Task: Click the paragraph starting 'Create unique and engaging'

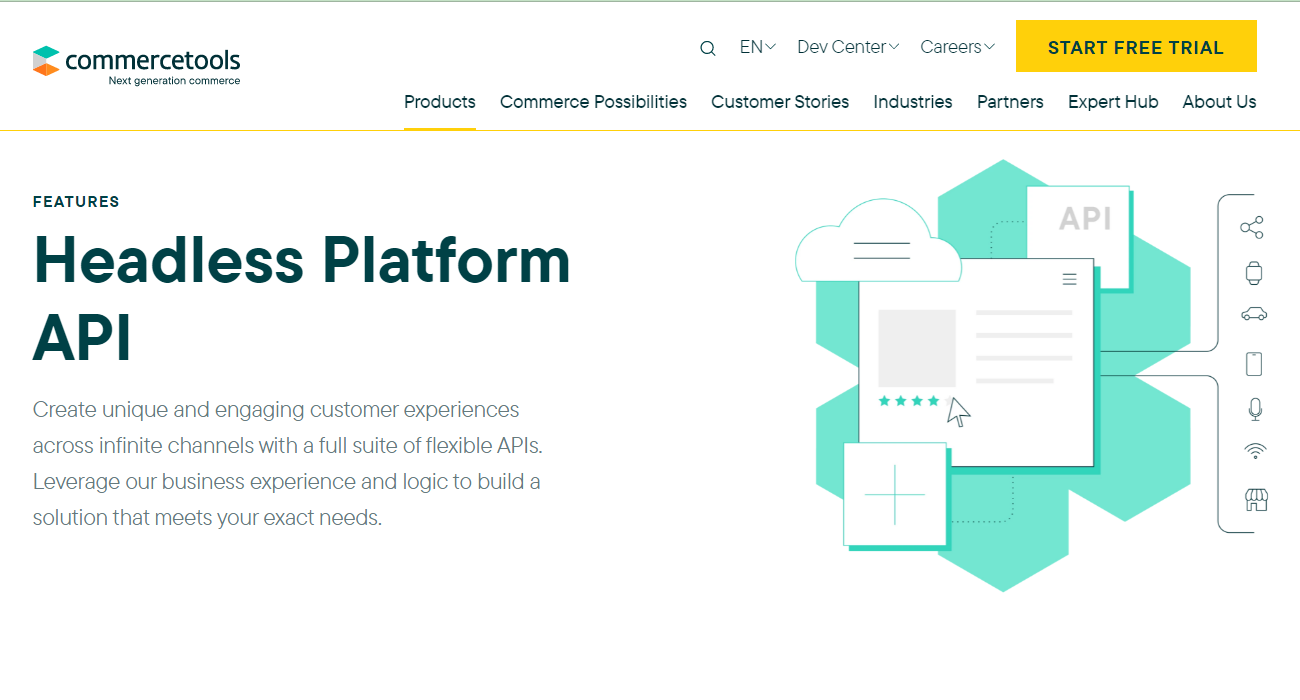Action: 288,464
